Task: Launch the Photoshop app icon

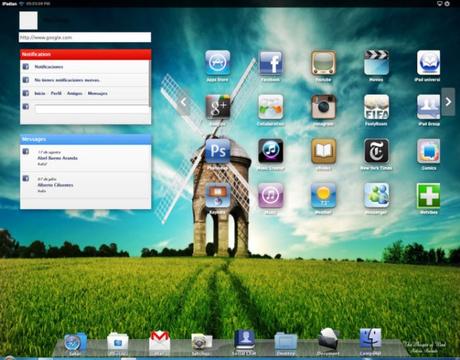Action: click(x=218, y=151)
